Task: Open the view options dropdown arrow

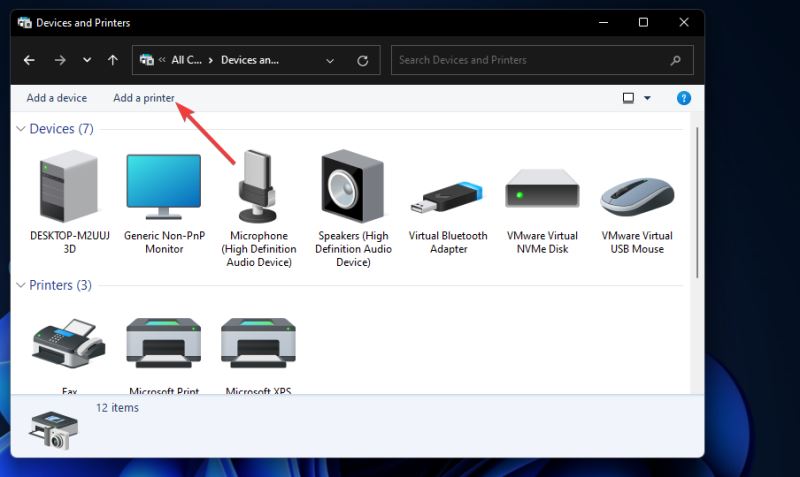Action: click(x=647, y=98)
